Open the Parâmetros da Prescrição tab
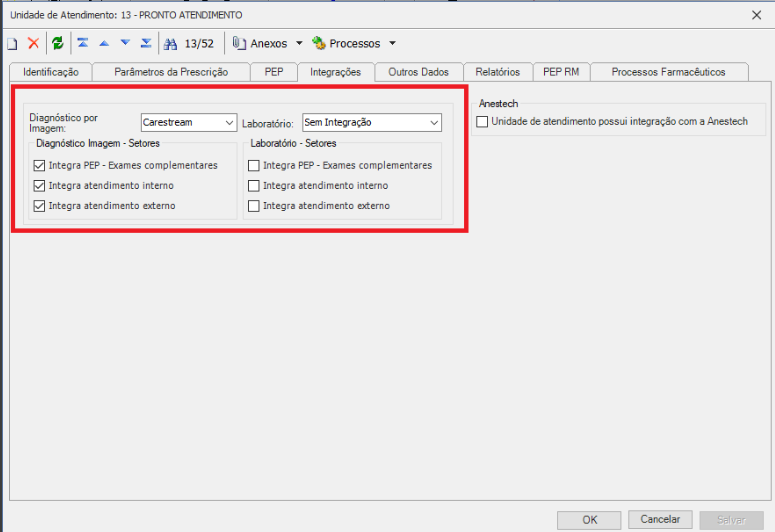Image resolution: width=775 pixels, height=532 pixels. pyautogui.click(x=171, y=72)
